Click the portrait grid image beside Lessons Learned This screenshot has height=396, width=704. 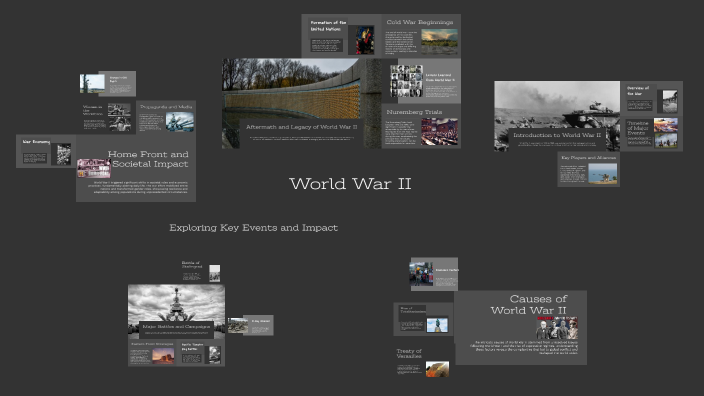(x=406, y=81)
